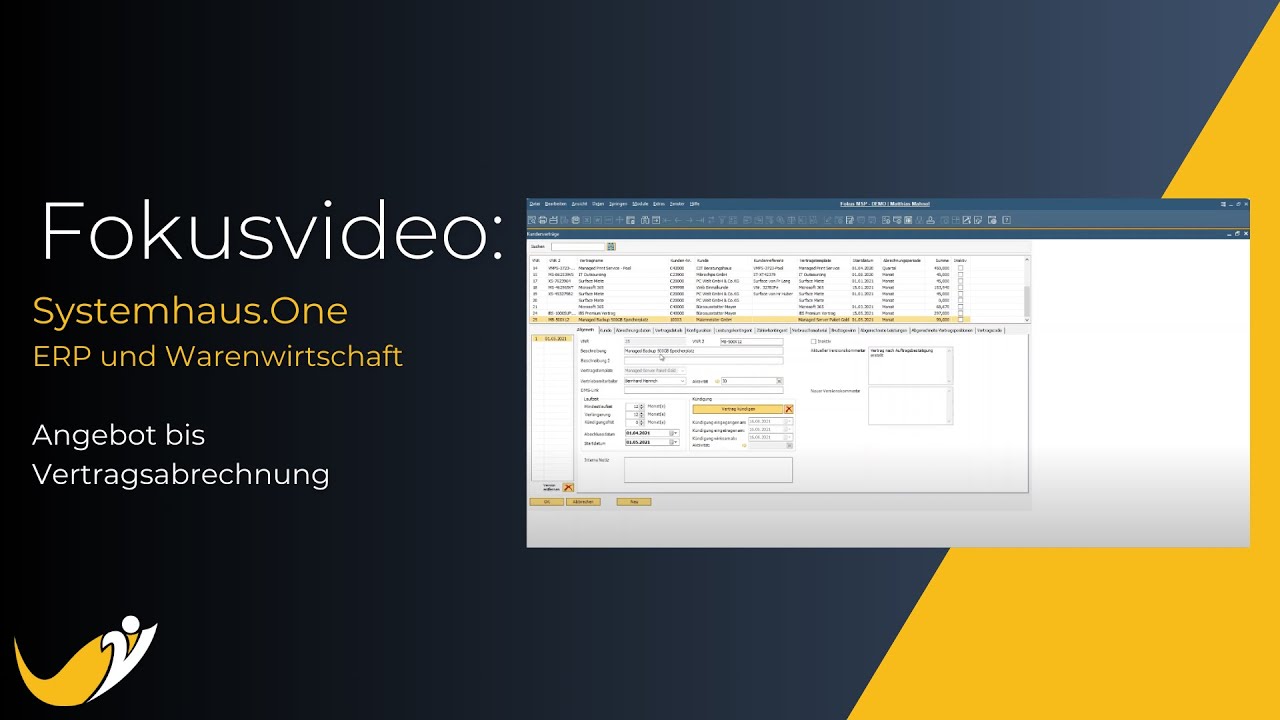
Task: Switch to the Abrechnungsdaten tab
Action: 633,330
